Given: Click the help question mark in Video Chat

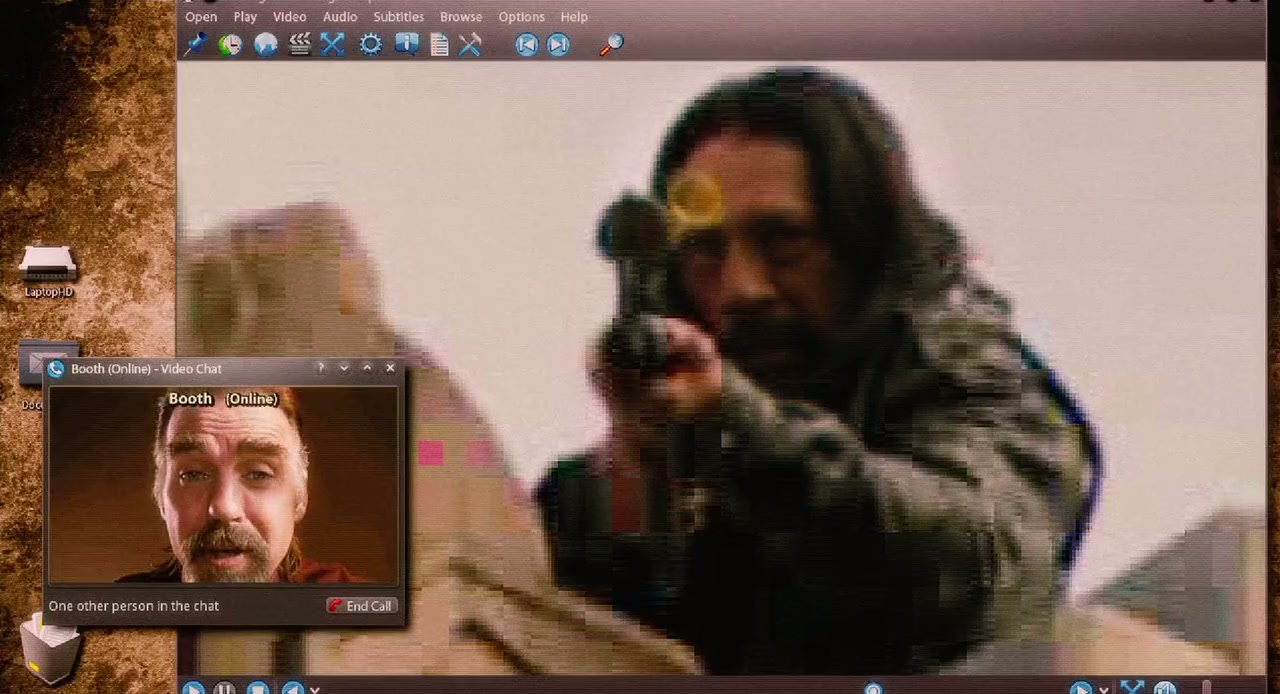Looking at the screenshot, I should (x=321, y=368).
